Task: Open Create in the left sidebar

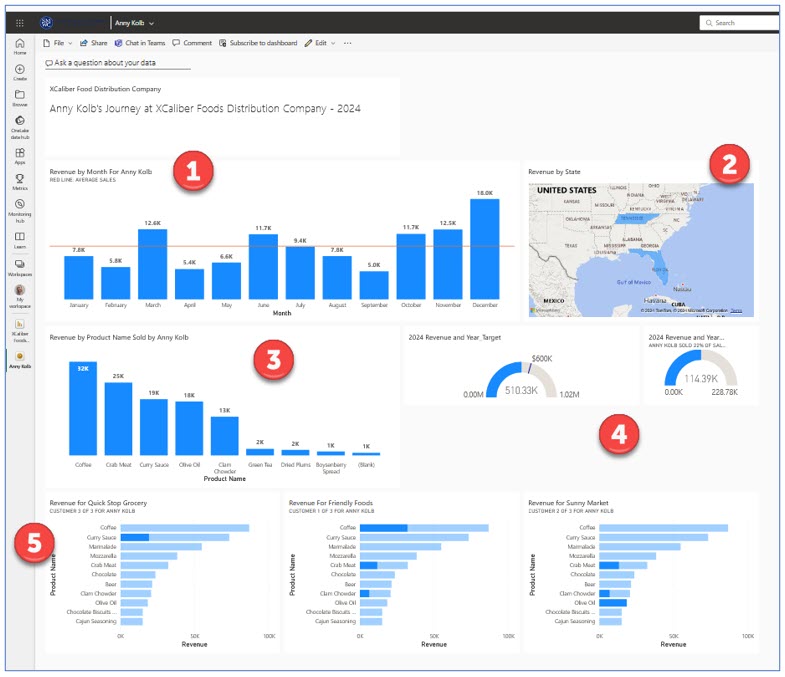Action: click(x=20, y=73)
